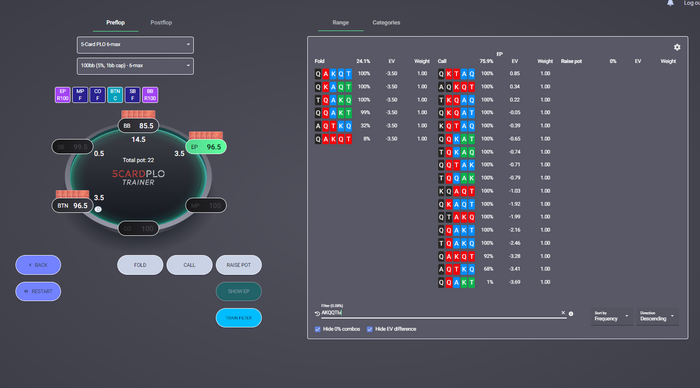Click the BB seat showing 85.5
The width and height of the screenshot is (700, 388).
138,125
